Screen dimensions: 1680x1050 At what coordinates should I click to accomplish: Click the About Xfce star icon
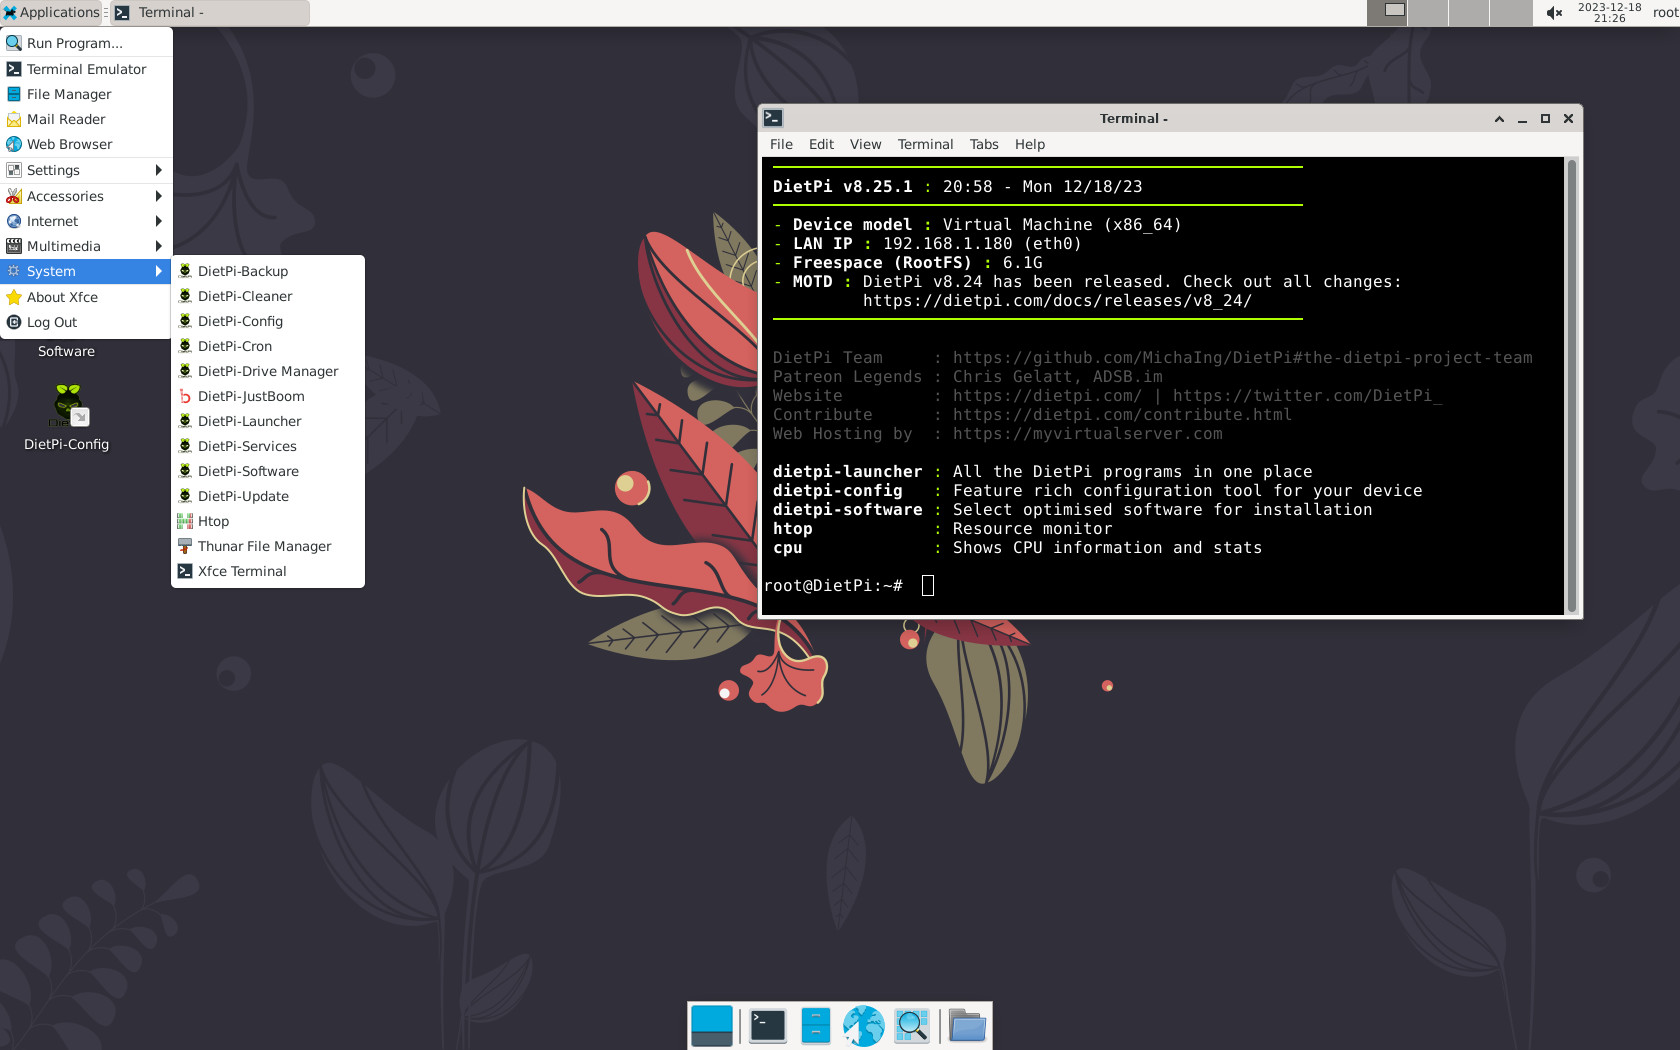pyautogui.click(x=14, y=297)
